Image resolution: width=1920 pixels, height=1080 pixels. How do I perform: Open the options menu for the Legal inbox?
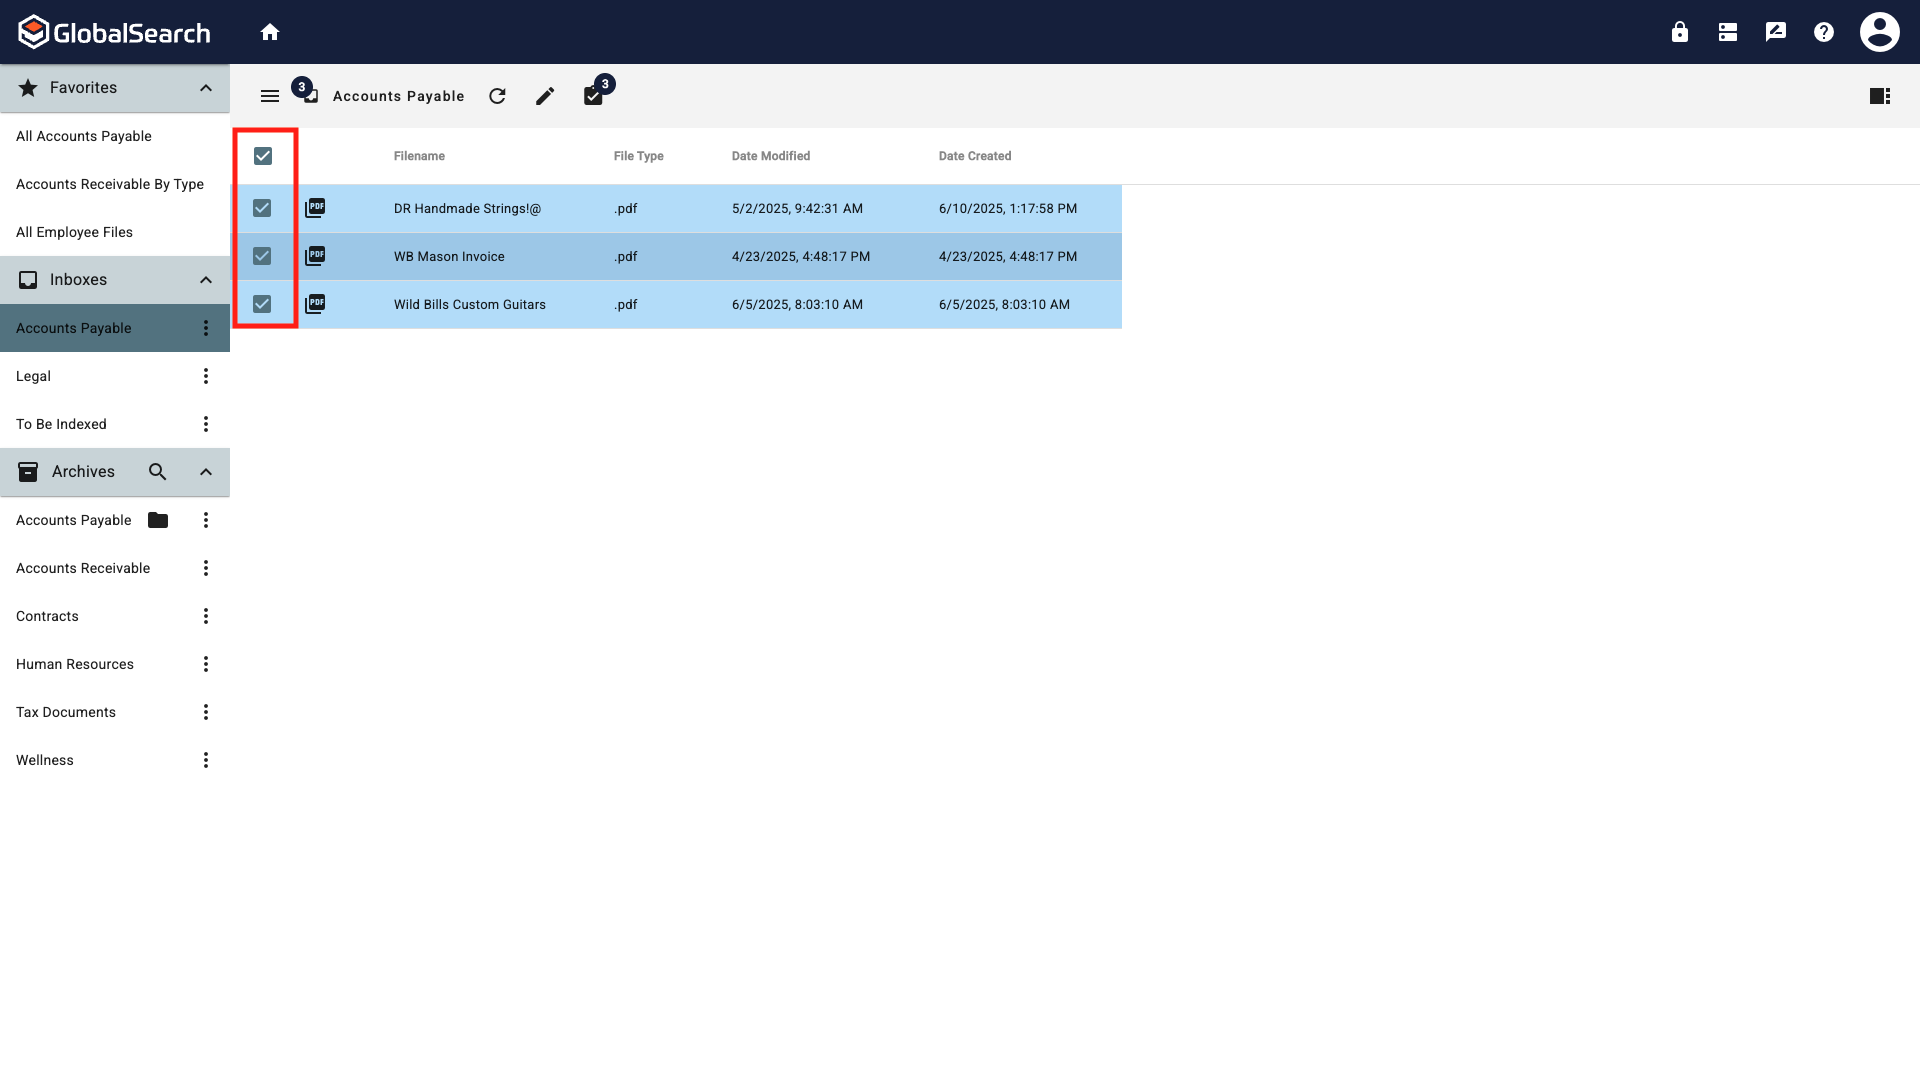coord(205,376)
